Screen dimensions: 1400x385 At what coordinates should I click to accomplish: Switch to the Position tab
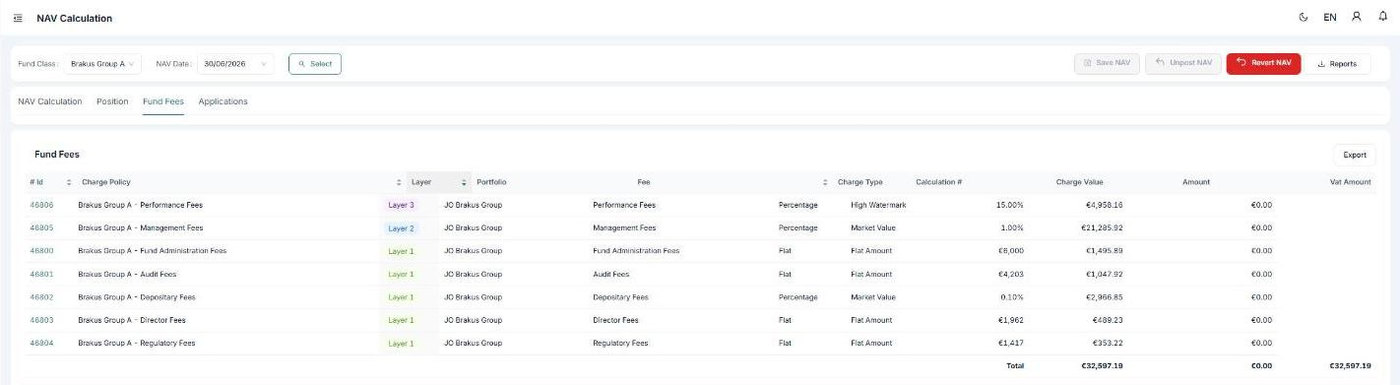click(112, 101)
